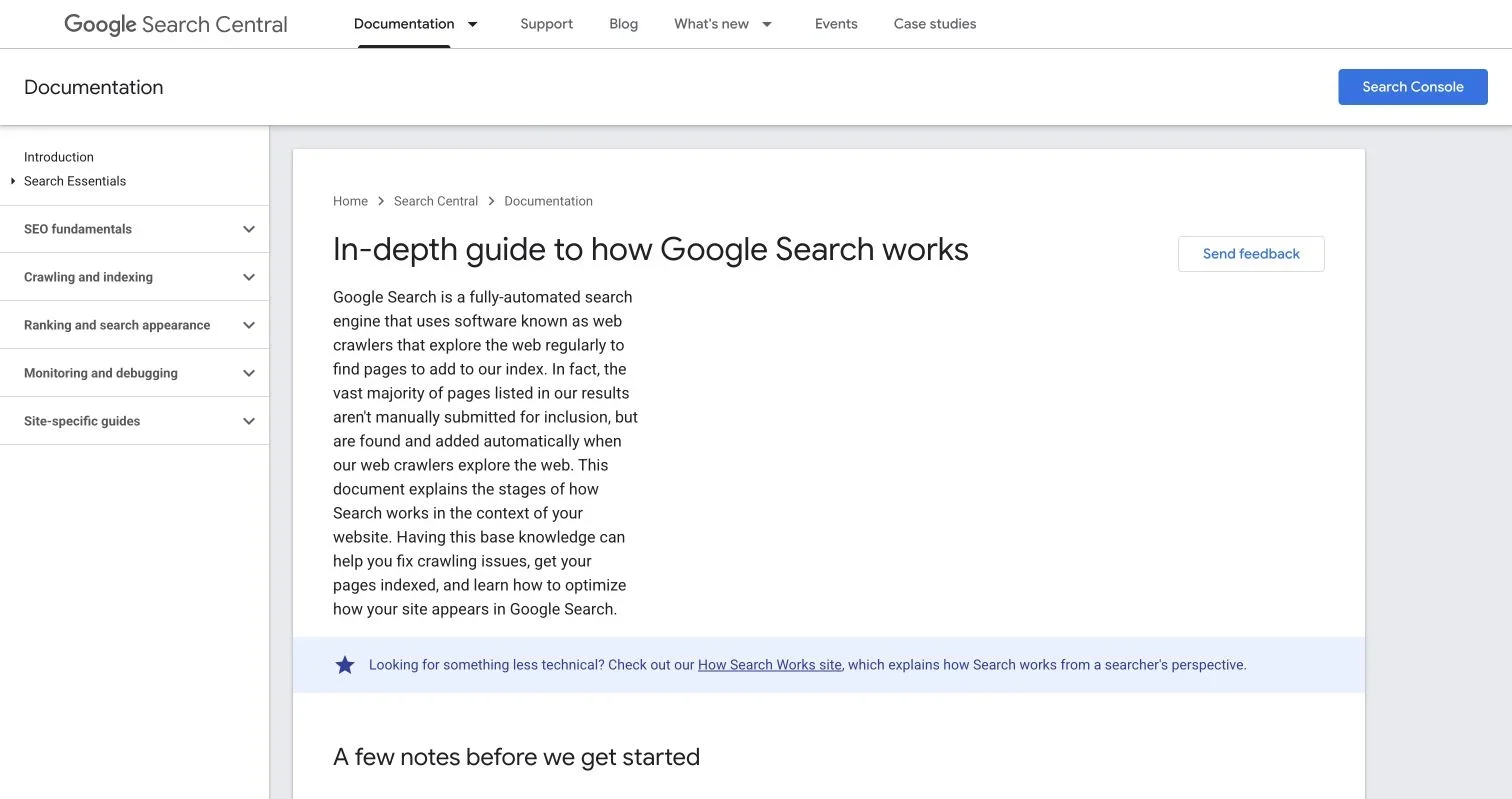Select the Monitoring and debugging label
Viewport: 1512px width, 799px height.
[x=101, y=373]
